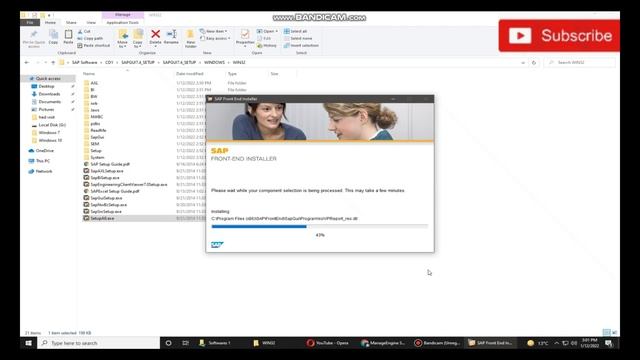Click Copy path in Clipboard group
640x360 pixels.
[90, 38]
